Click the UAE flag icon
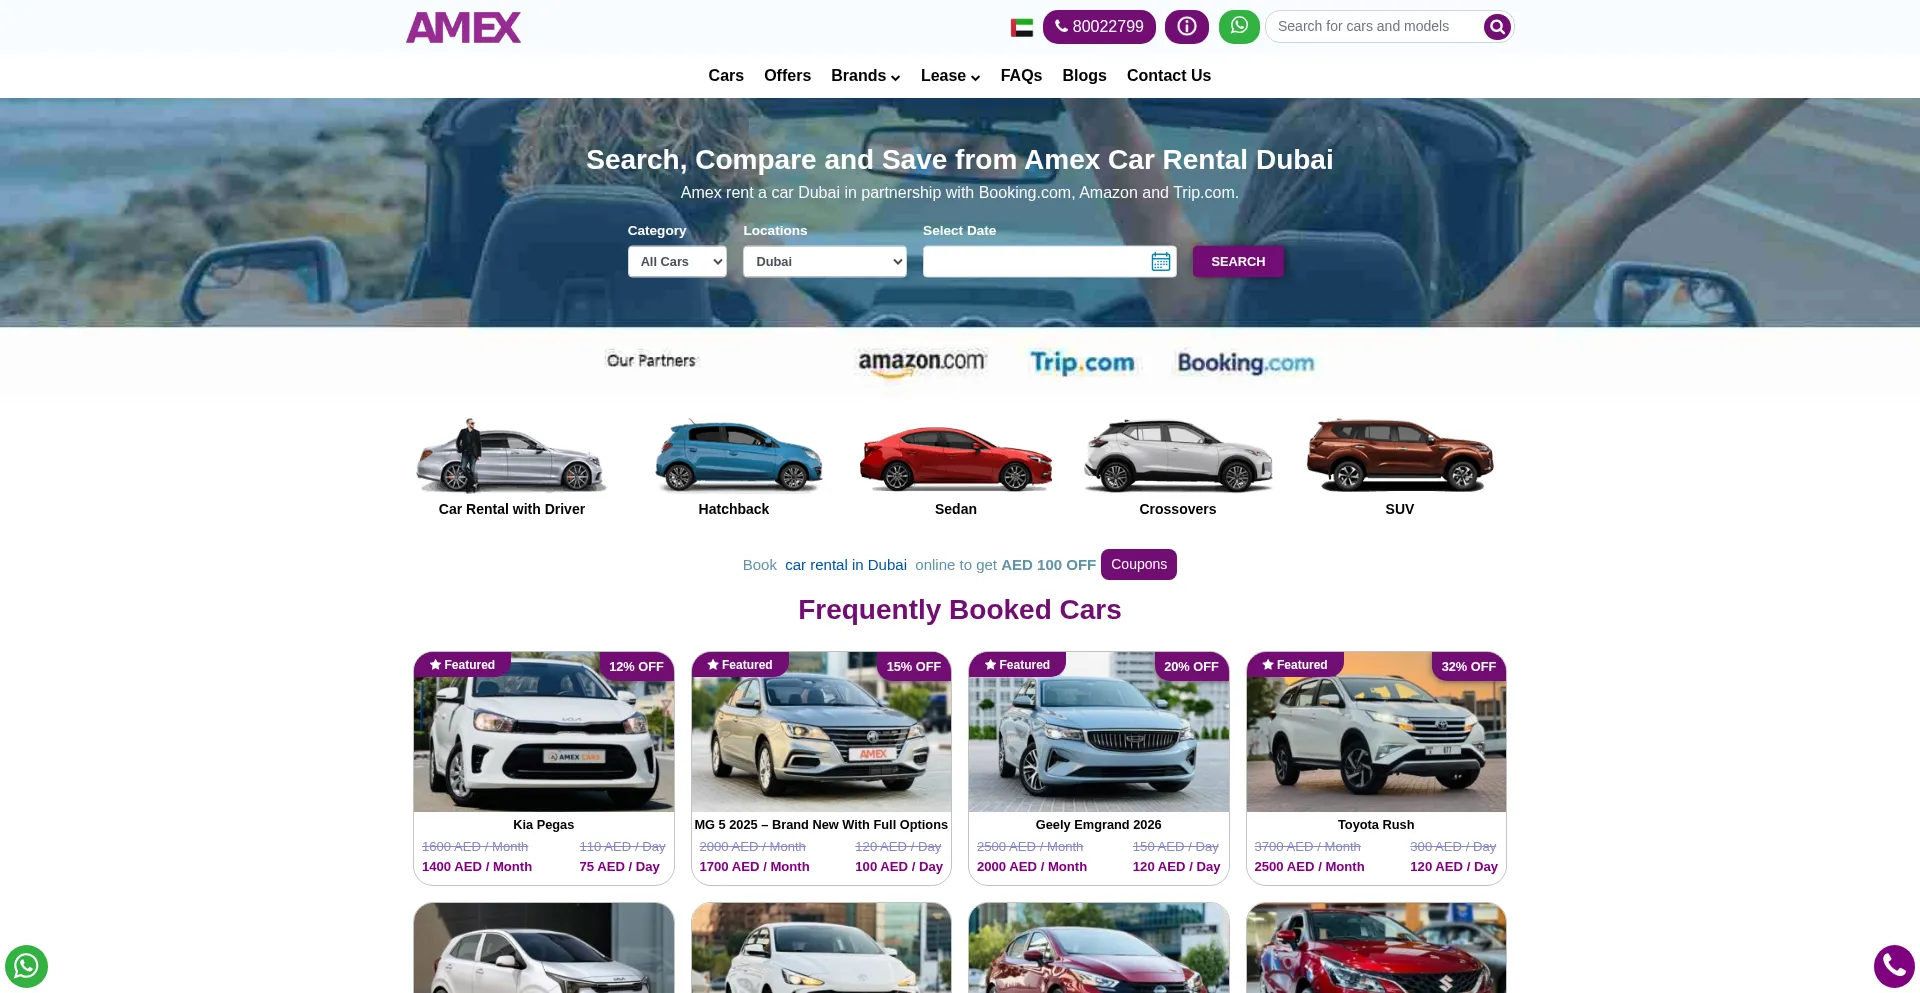 1022,28
